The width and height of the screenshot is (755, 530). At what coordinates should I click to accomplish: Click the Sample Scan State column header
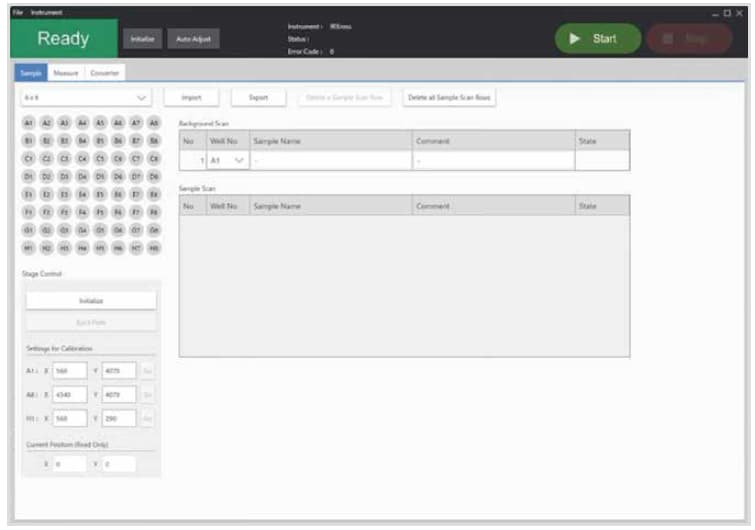[602, 206]
